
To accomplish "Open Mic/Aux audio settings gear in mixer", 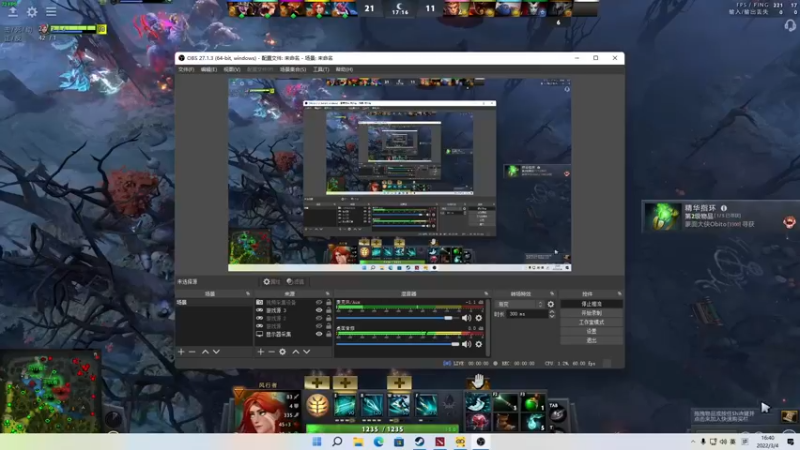I will tap(479, 318).
